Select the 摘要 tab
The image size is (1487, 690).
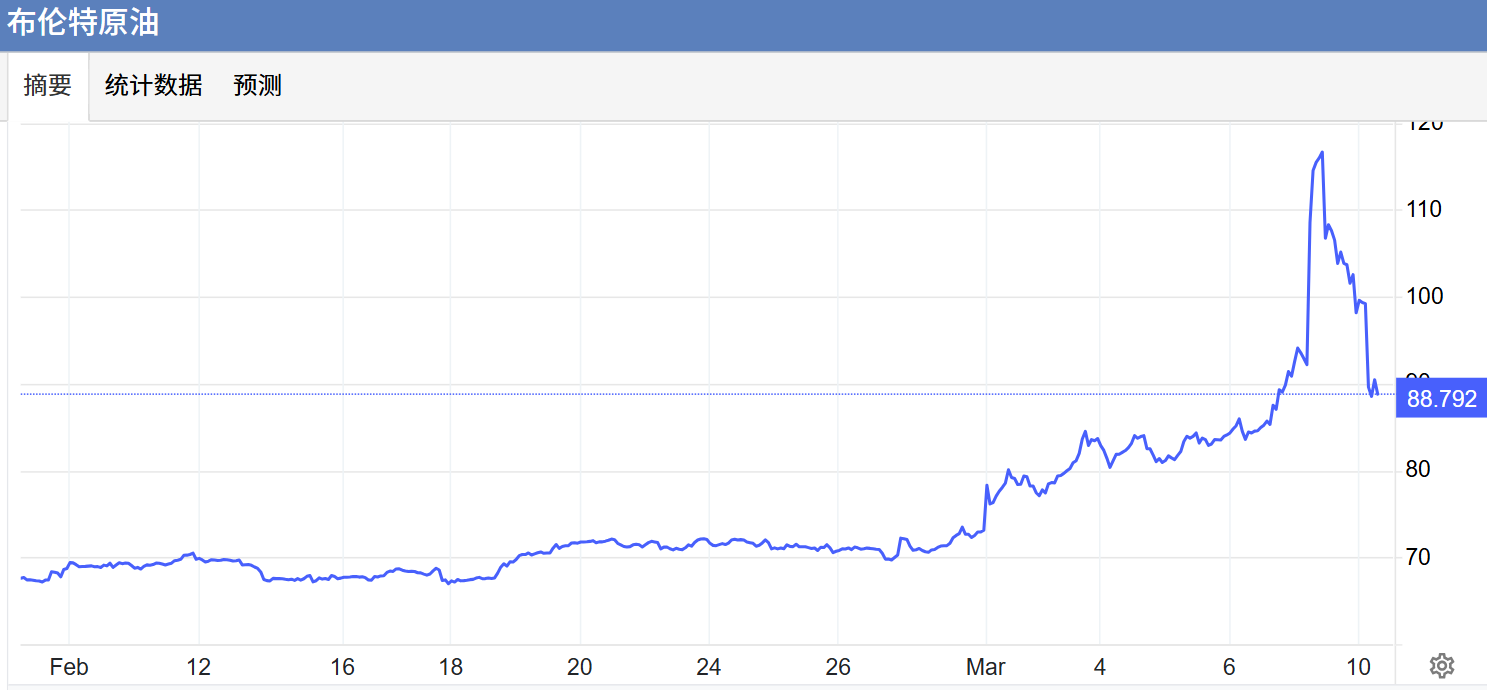point(48,86)
